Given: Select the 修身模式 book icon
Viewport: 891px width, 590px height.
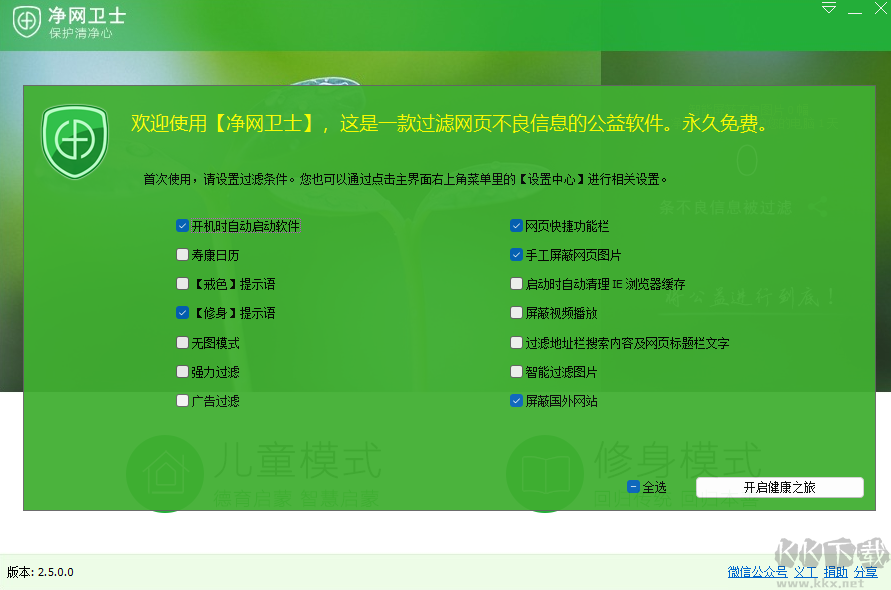Looking at the screenshot, I should tap(544, 473).
